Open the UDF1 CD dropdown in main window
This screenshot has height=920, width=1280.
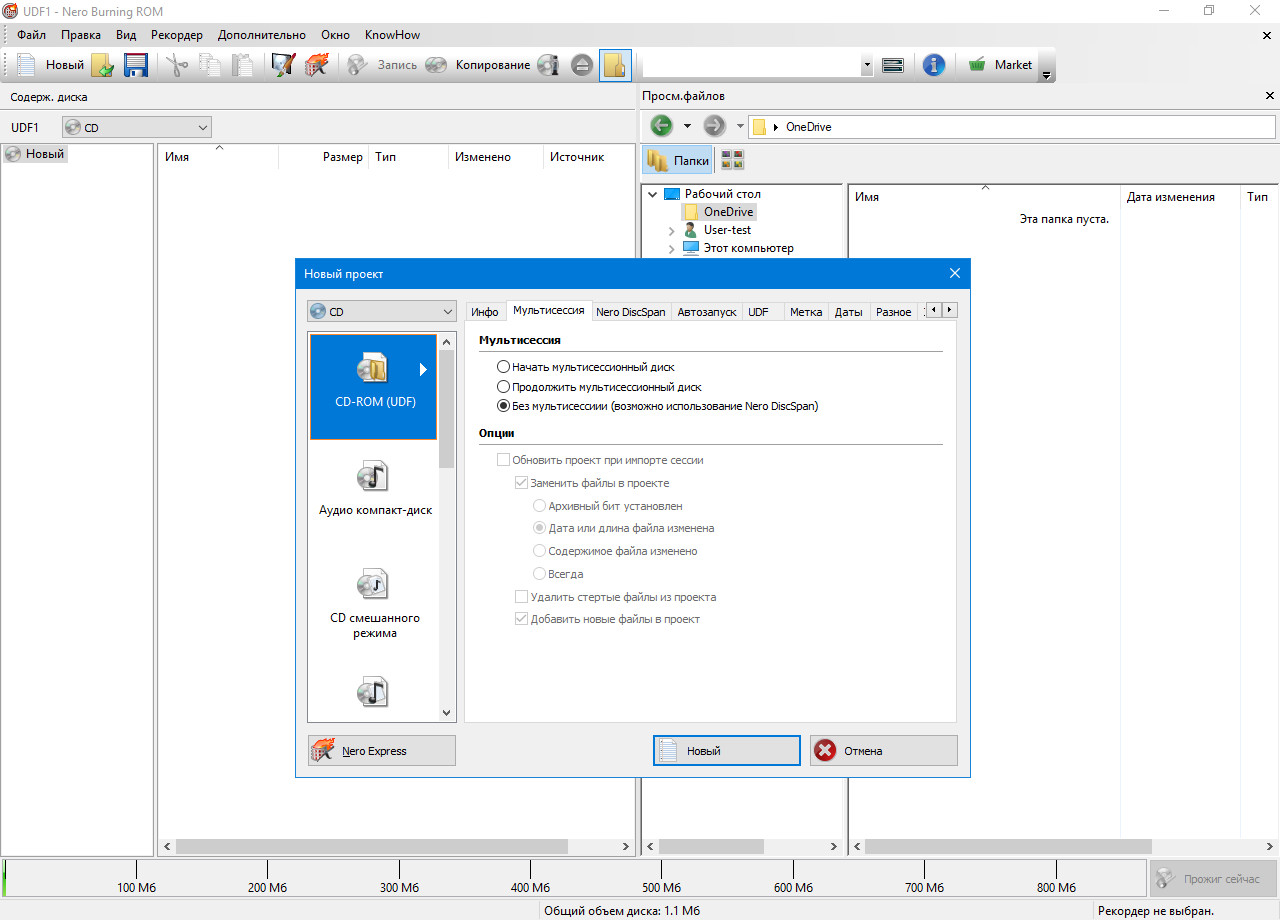pos(137,128)
